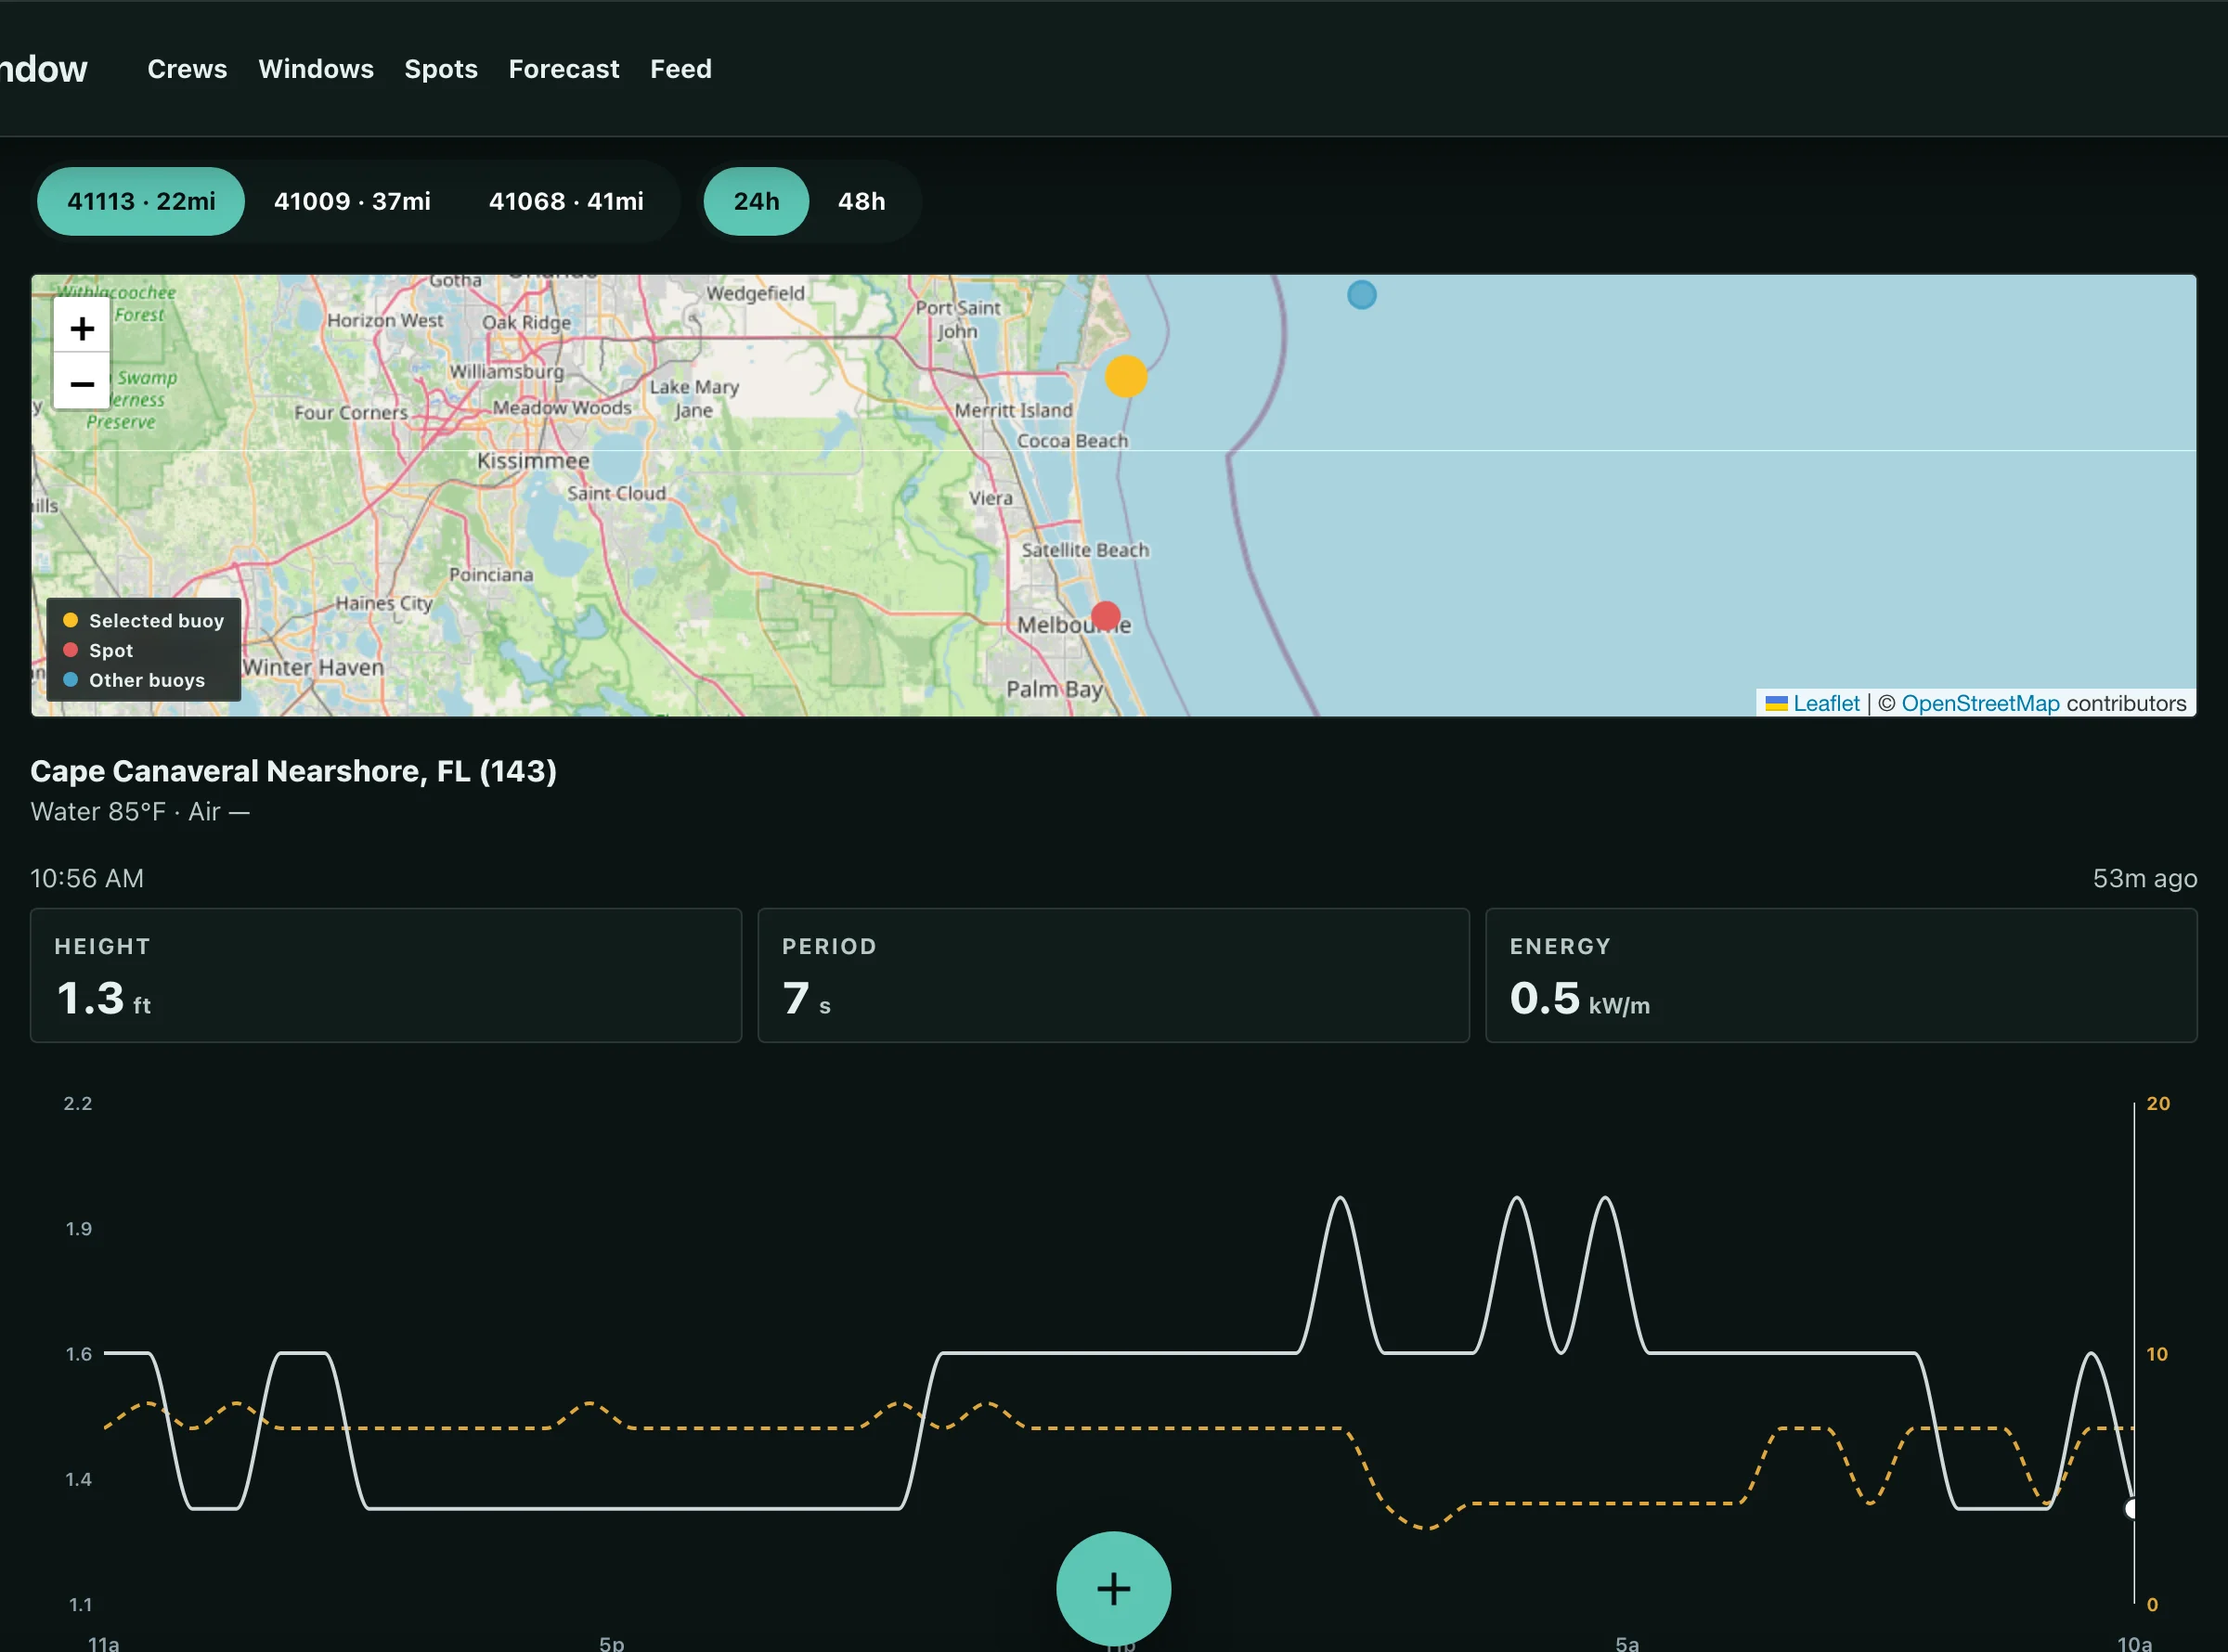Click the Satellite Beach map label
2228x1652 pixels.
(x=1085, y=550)
